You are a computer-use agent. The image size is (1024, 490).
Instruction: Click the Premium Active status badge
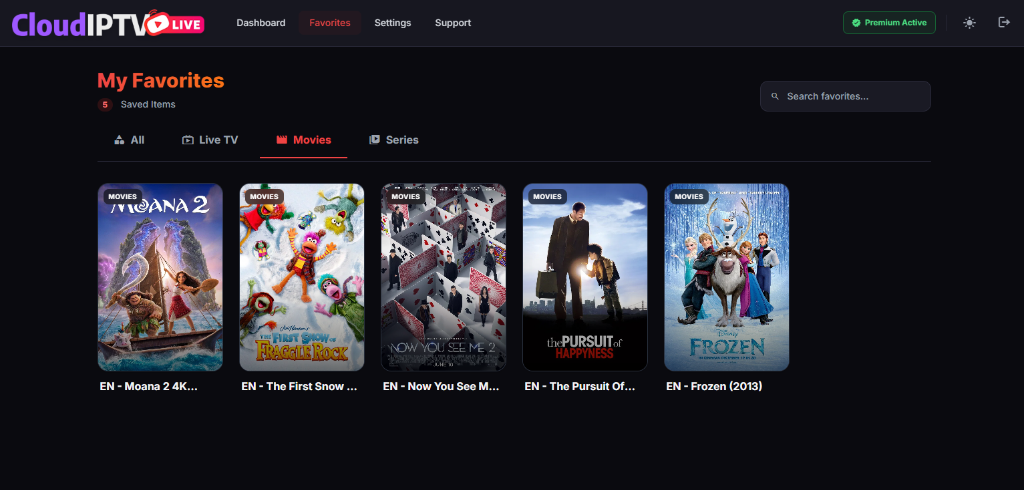(889, 23)
